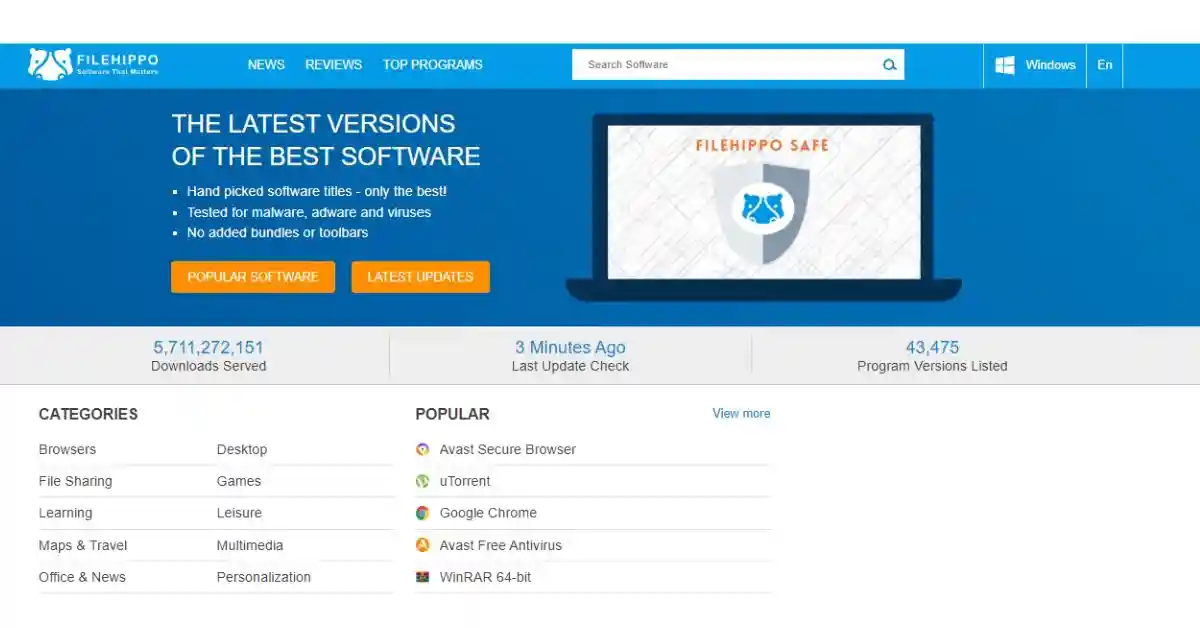Screen dimensions: 1200x628
Task: Click the Popular Software button
Action: click(253, 277)
